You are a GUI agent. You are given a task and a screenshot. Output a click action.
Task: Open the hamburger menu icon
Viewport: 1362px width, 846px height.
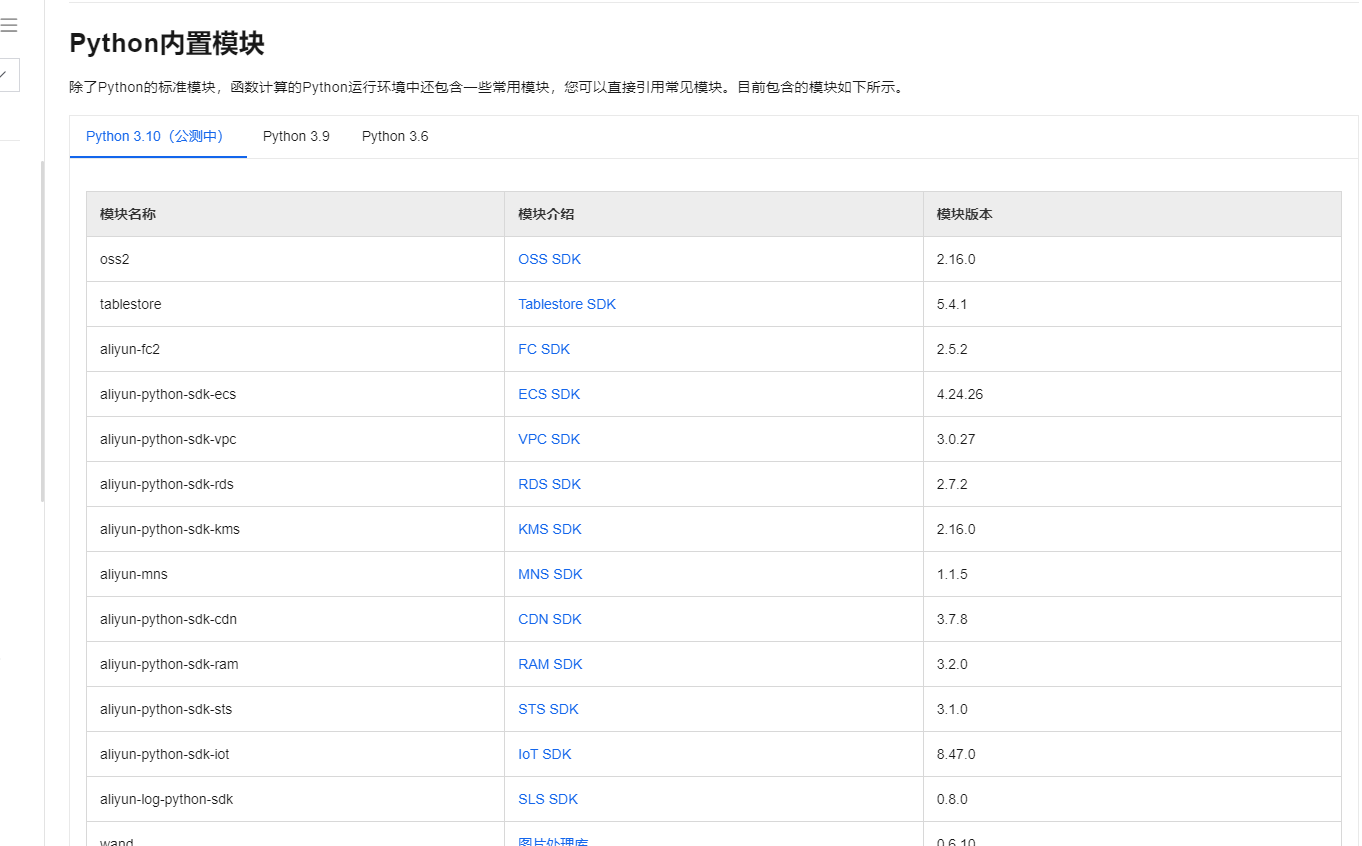[9, 26]
